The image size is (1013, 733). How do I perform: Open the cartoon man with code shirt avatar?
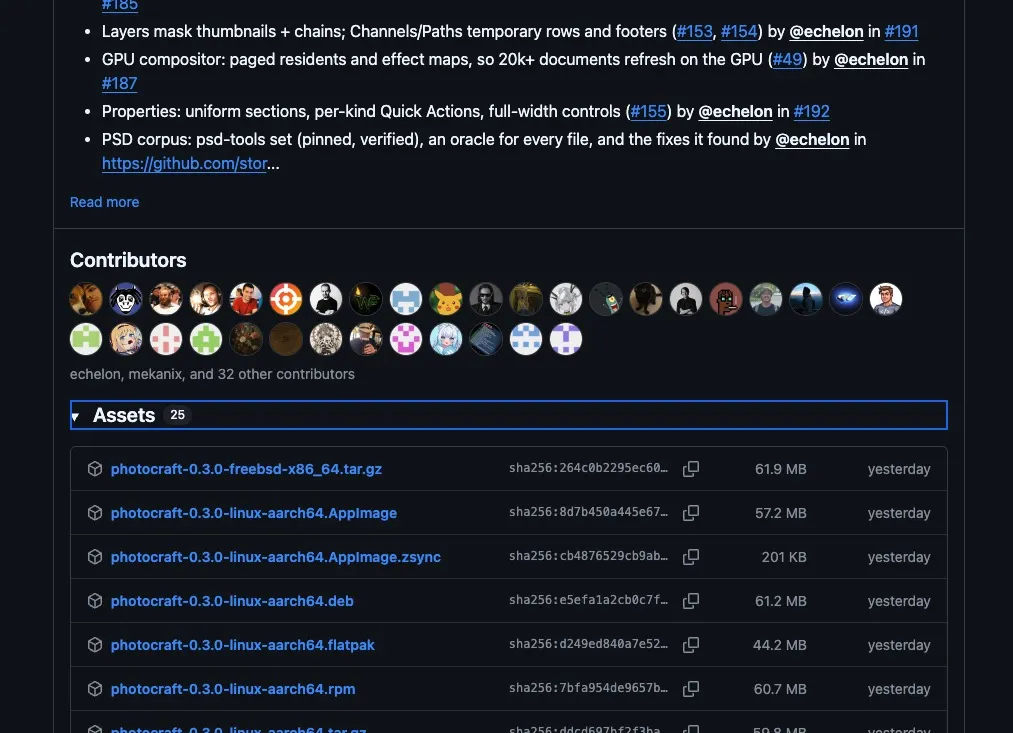(x=886, y=299)
